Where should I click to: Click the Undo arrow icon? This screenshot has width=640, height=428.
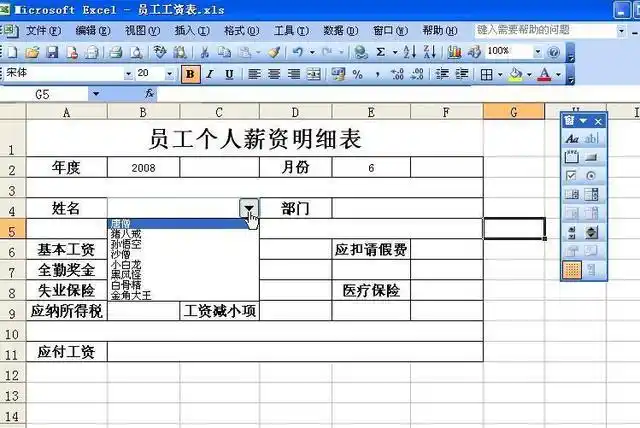click(298, 52)
